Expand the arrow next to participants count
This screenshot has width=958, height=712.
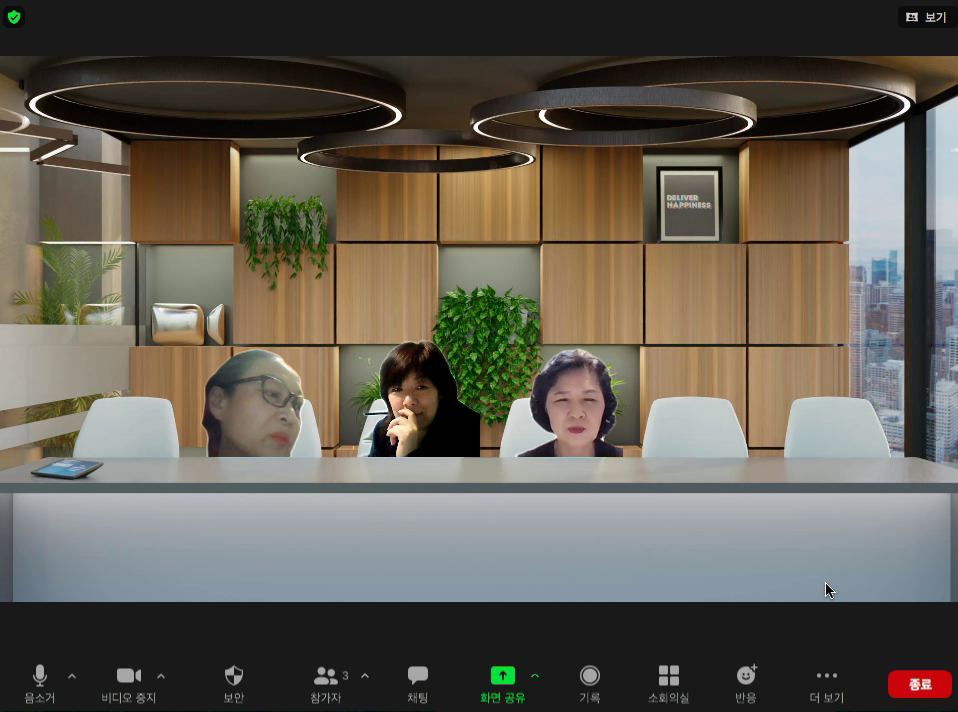pos(365,676)
